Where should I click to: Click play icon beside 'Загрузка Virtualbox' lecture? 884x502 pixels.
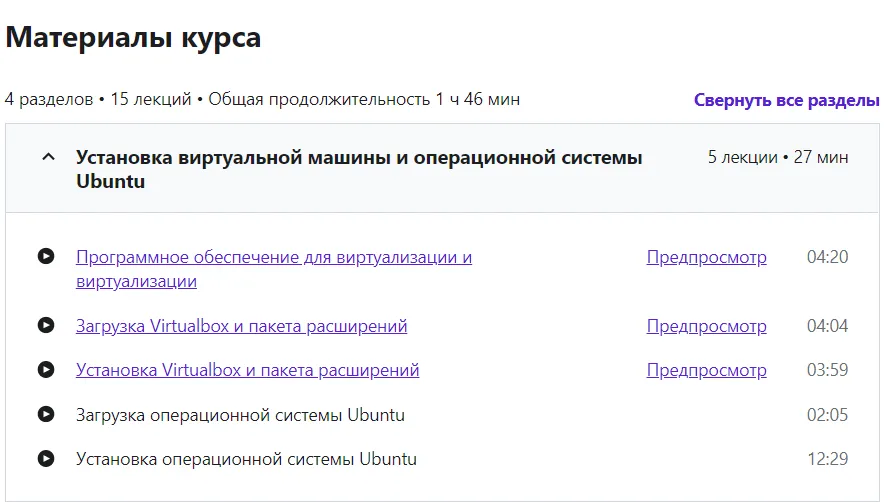point(45,326)
